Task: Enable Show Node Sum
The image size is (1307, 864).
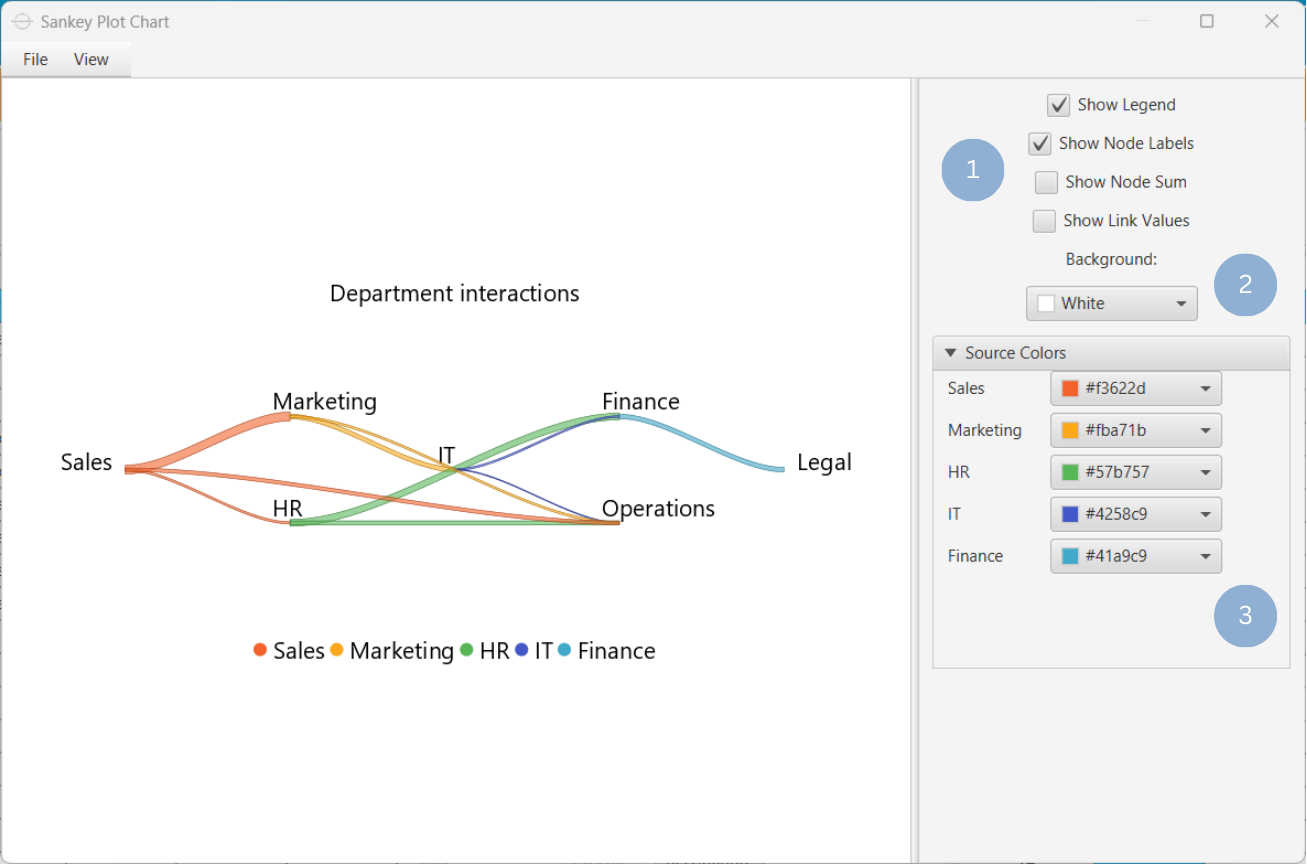Action: (x=1046, y=182)
